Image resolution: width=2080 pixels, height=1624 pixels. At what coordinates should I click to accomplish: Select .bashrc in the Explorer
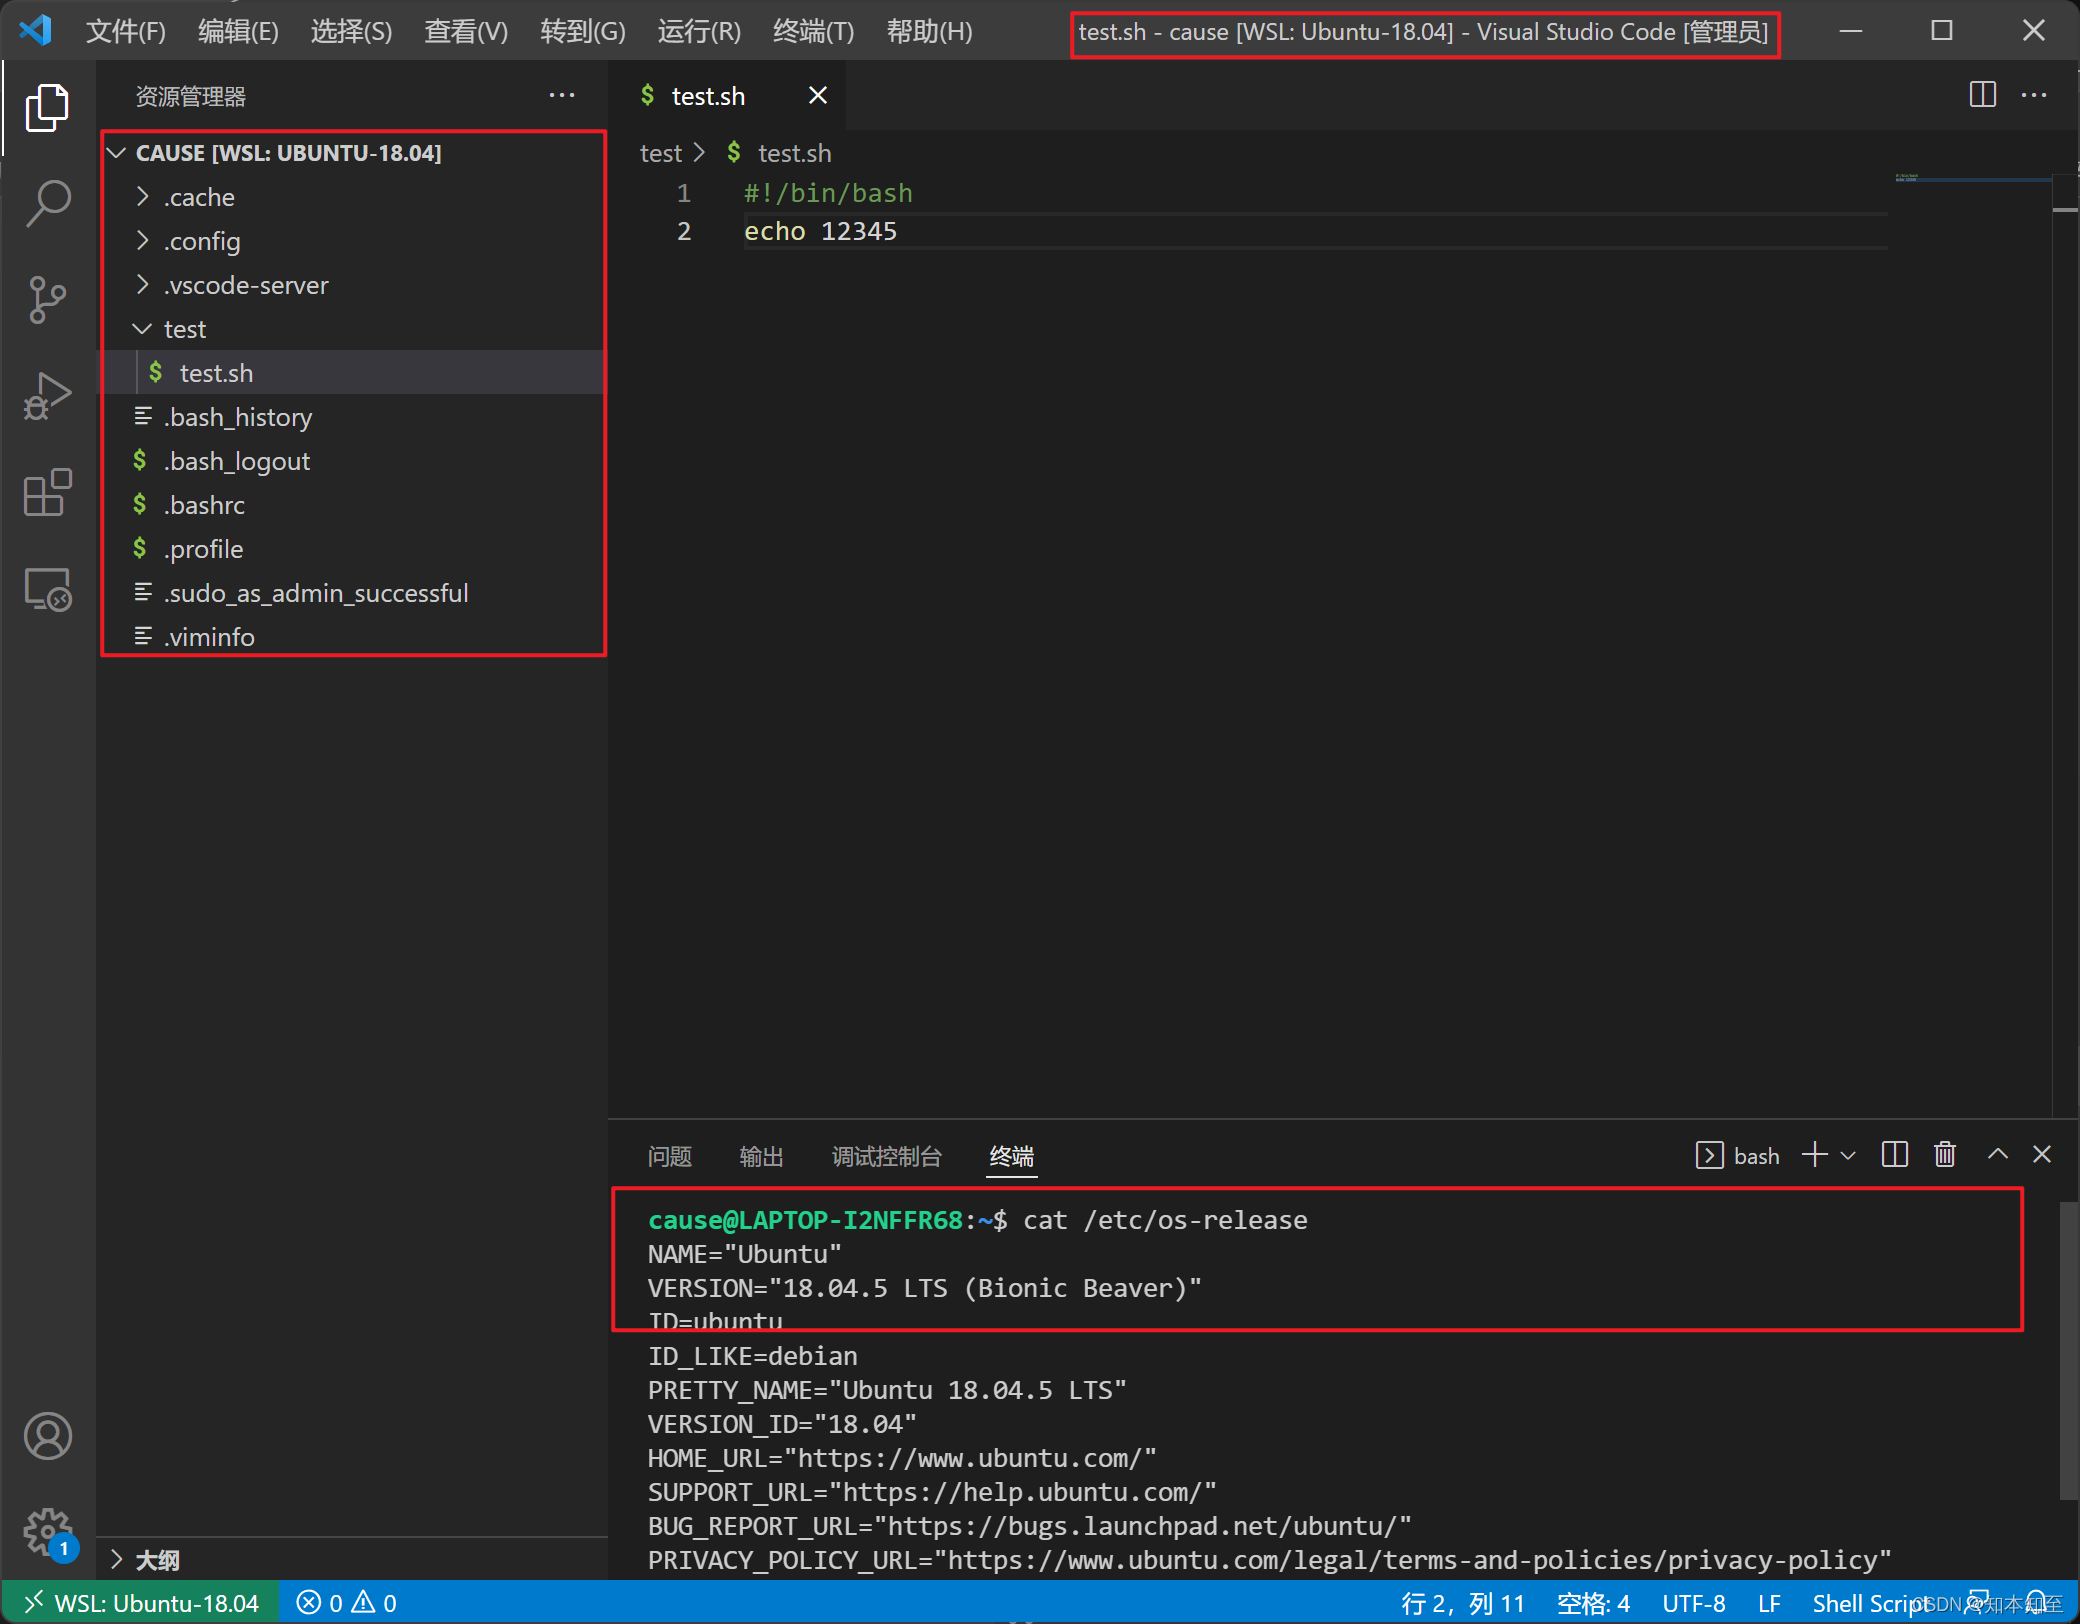click(x=204, y=504)
